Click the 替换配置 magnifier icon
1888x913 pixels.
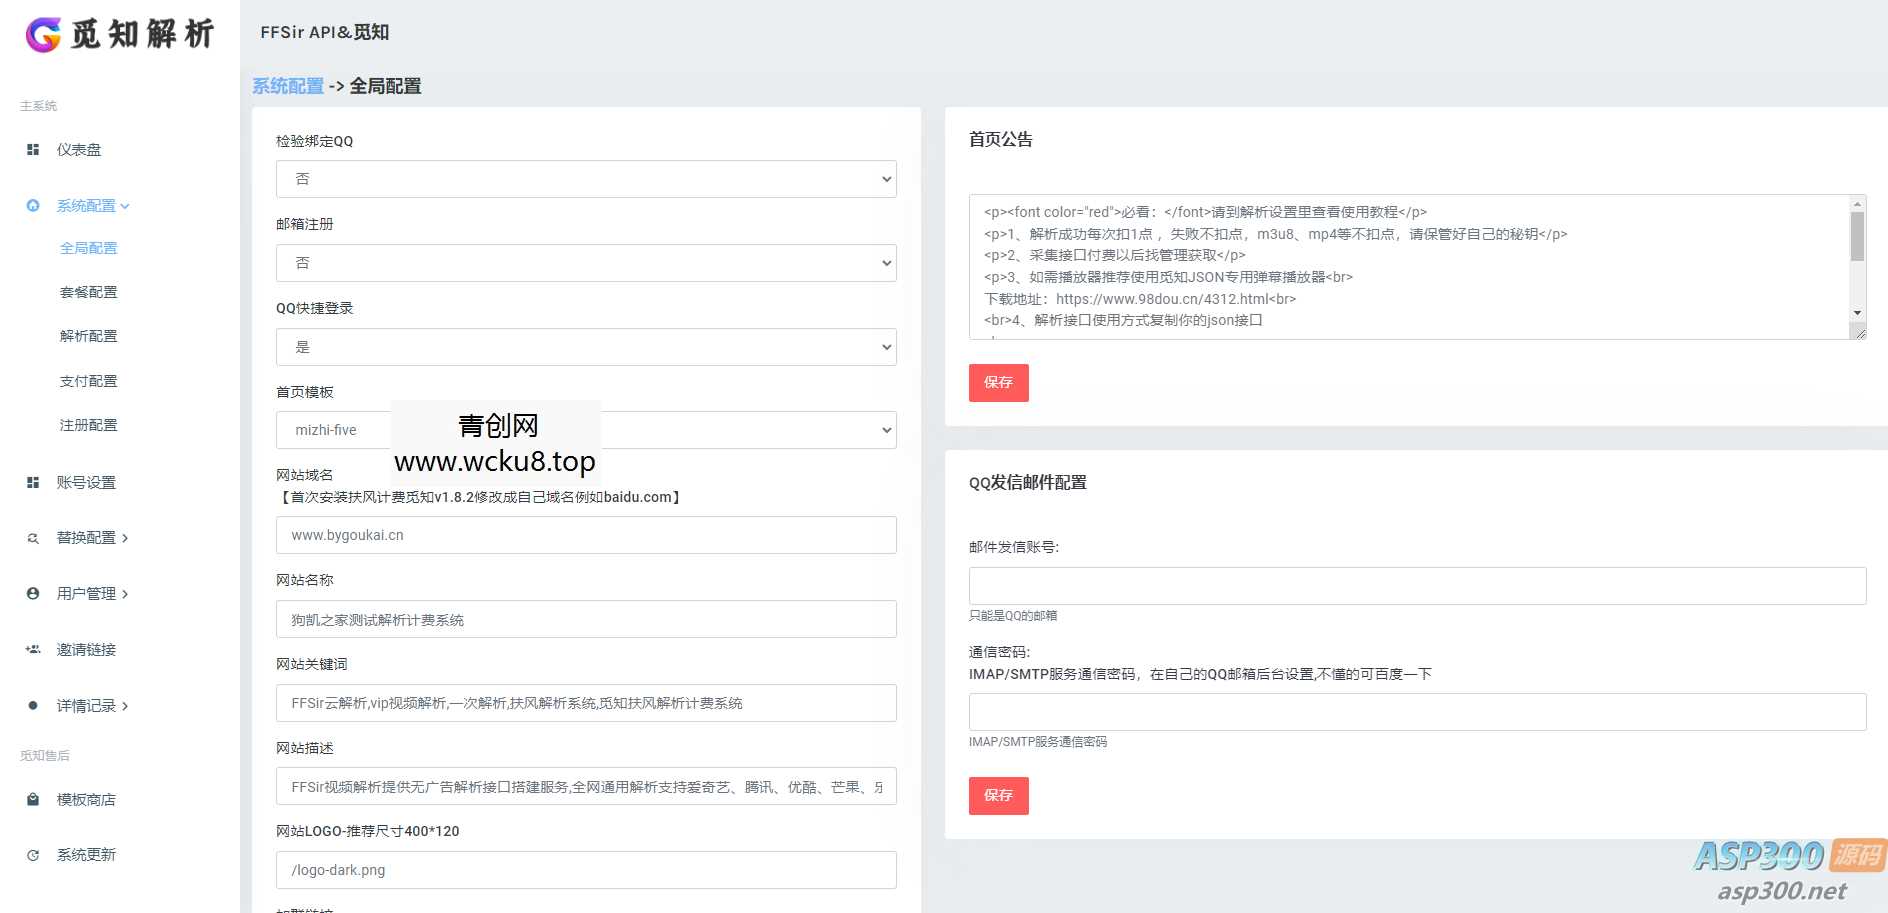click(x=33, y=537)
